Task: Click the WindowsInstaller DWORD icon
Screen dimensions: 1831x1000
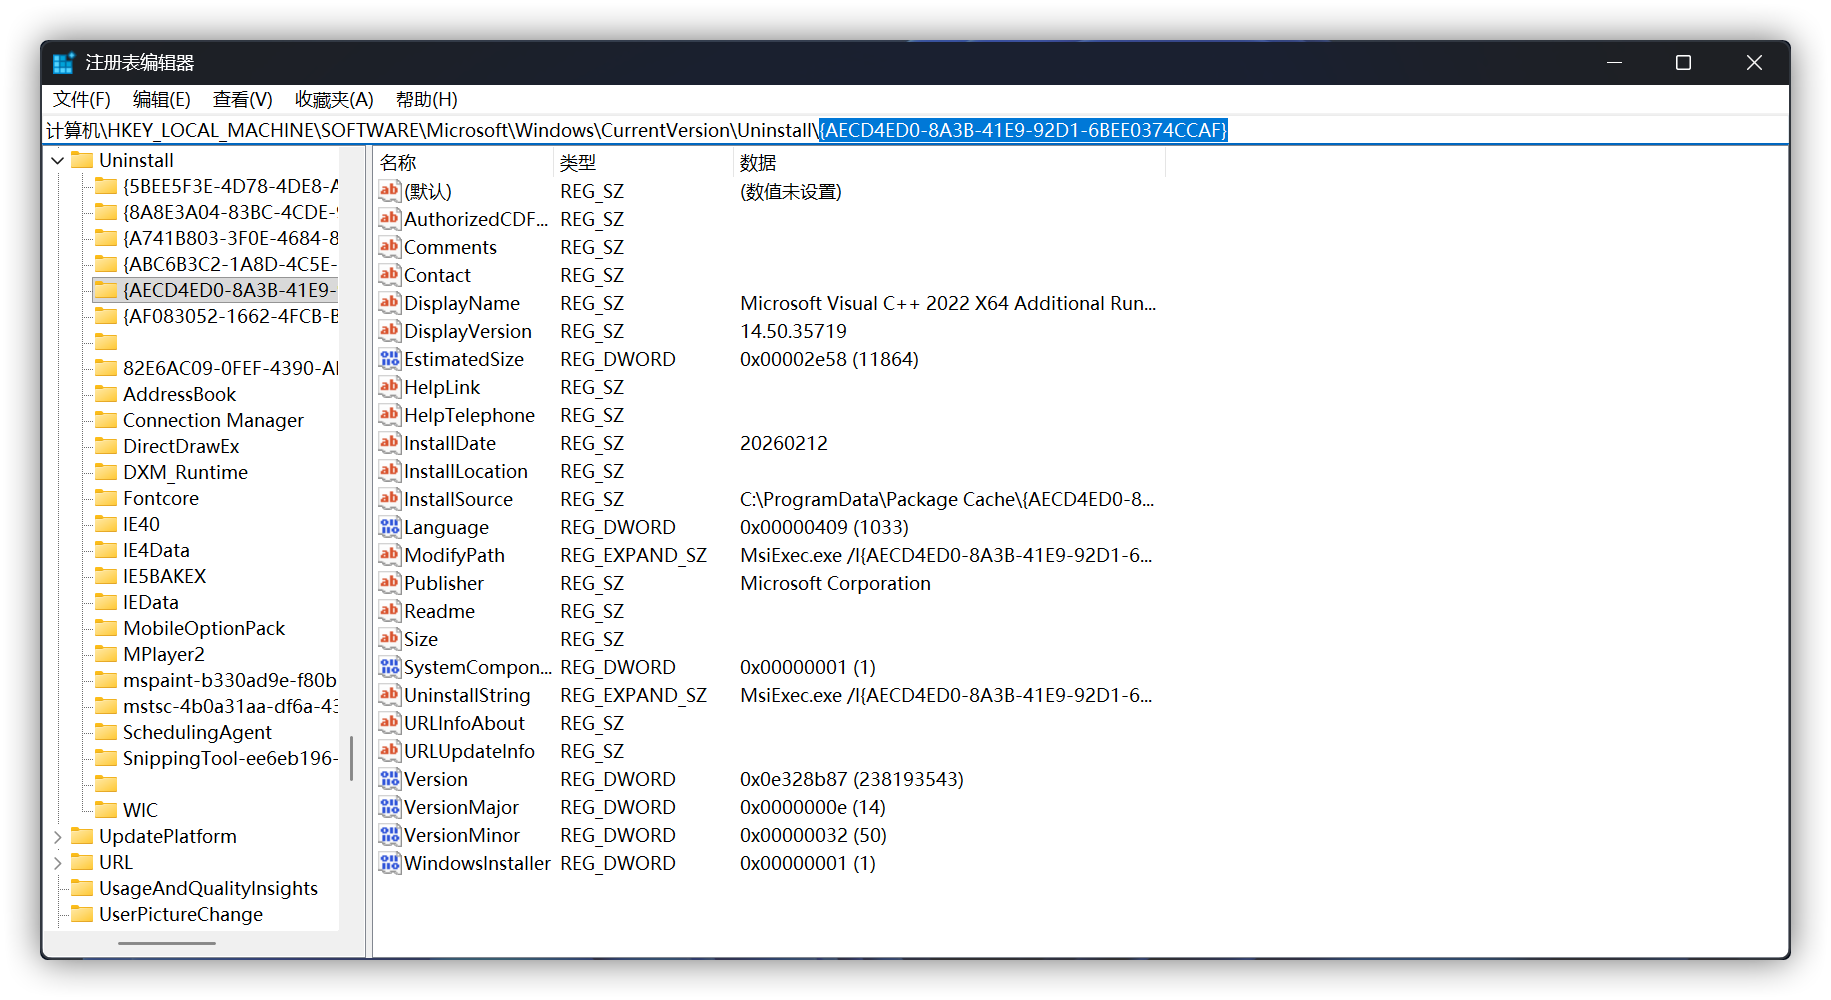Action: click(389, 863)
